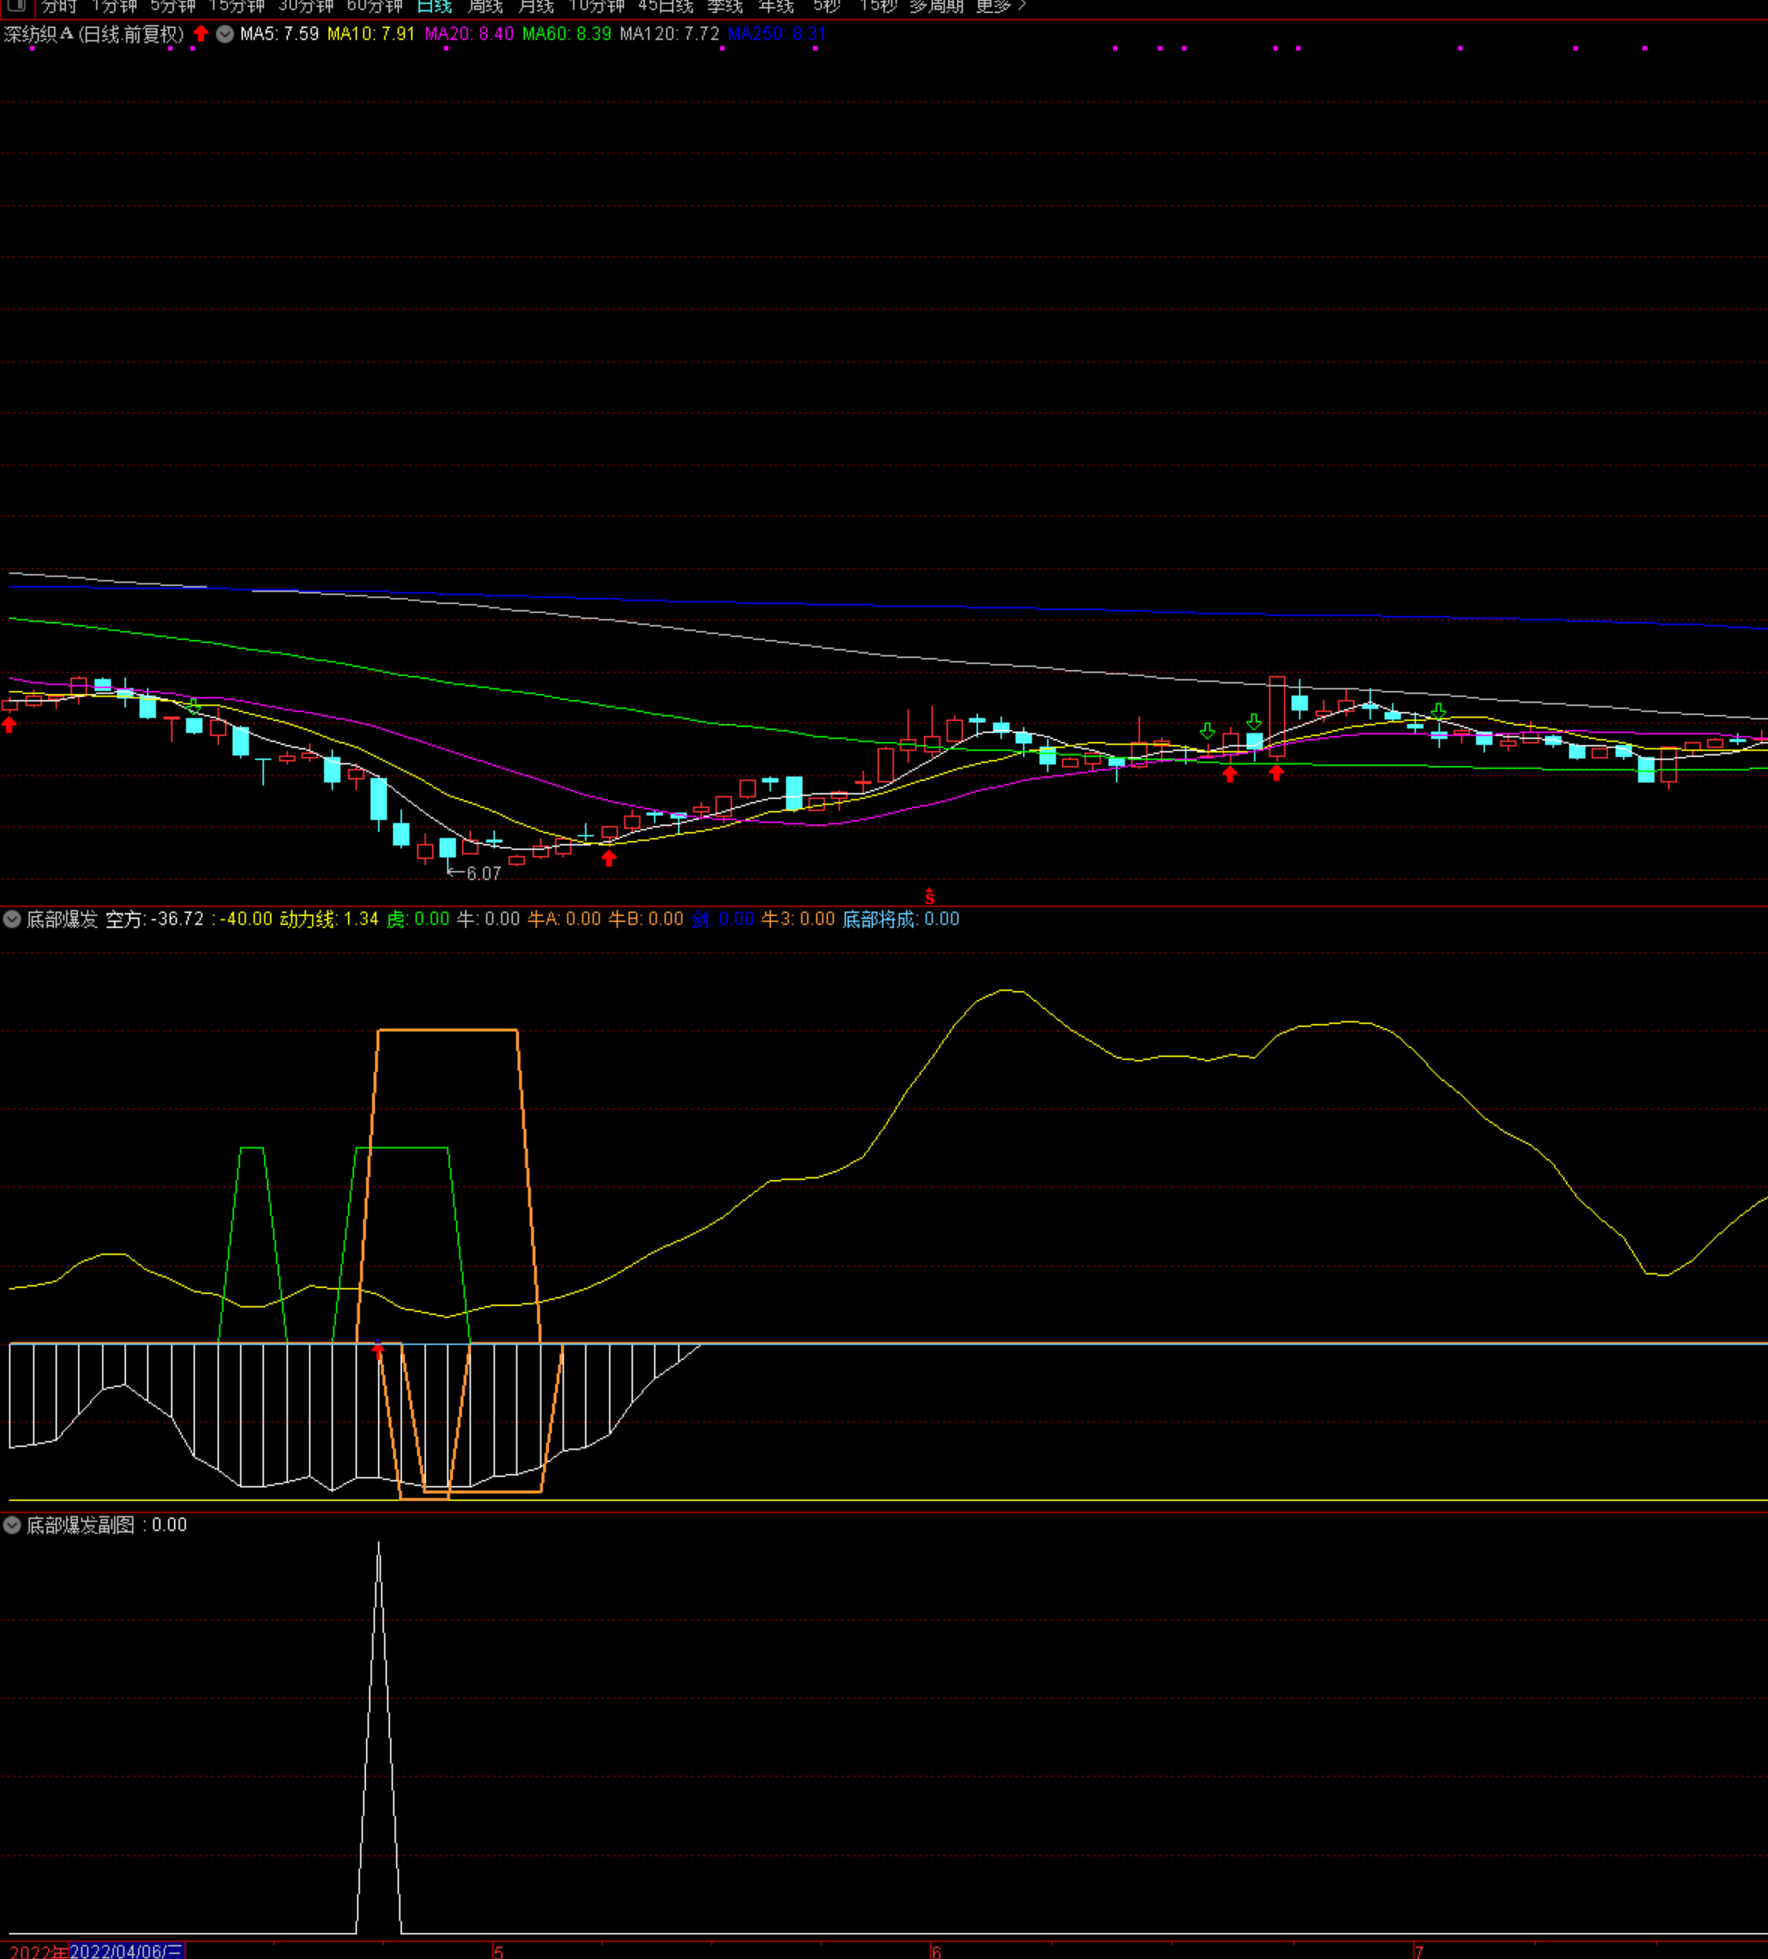Expand the 底部爆发 indicator panel menu
1768x1959 pixels.
pos(12,919)
